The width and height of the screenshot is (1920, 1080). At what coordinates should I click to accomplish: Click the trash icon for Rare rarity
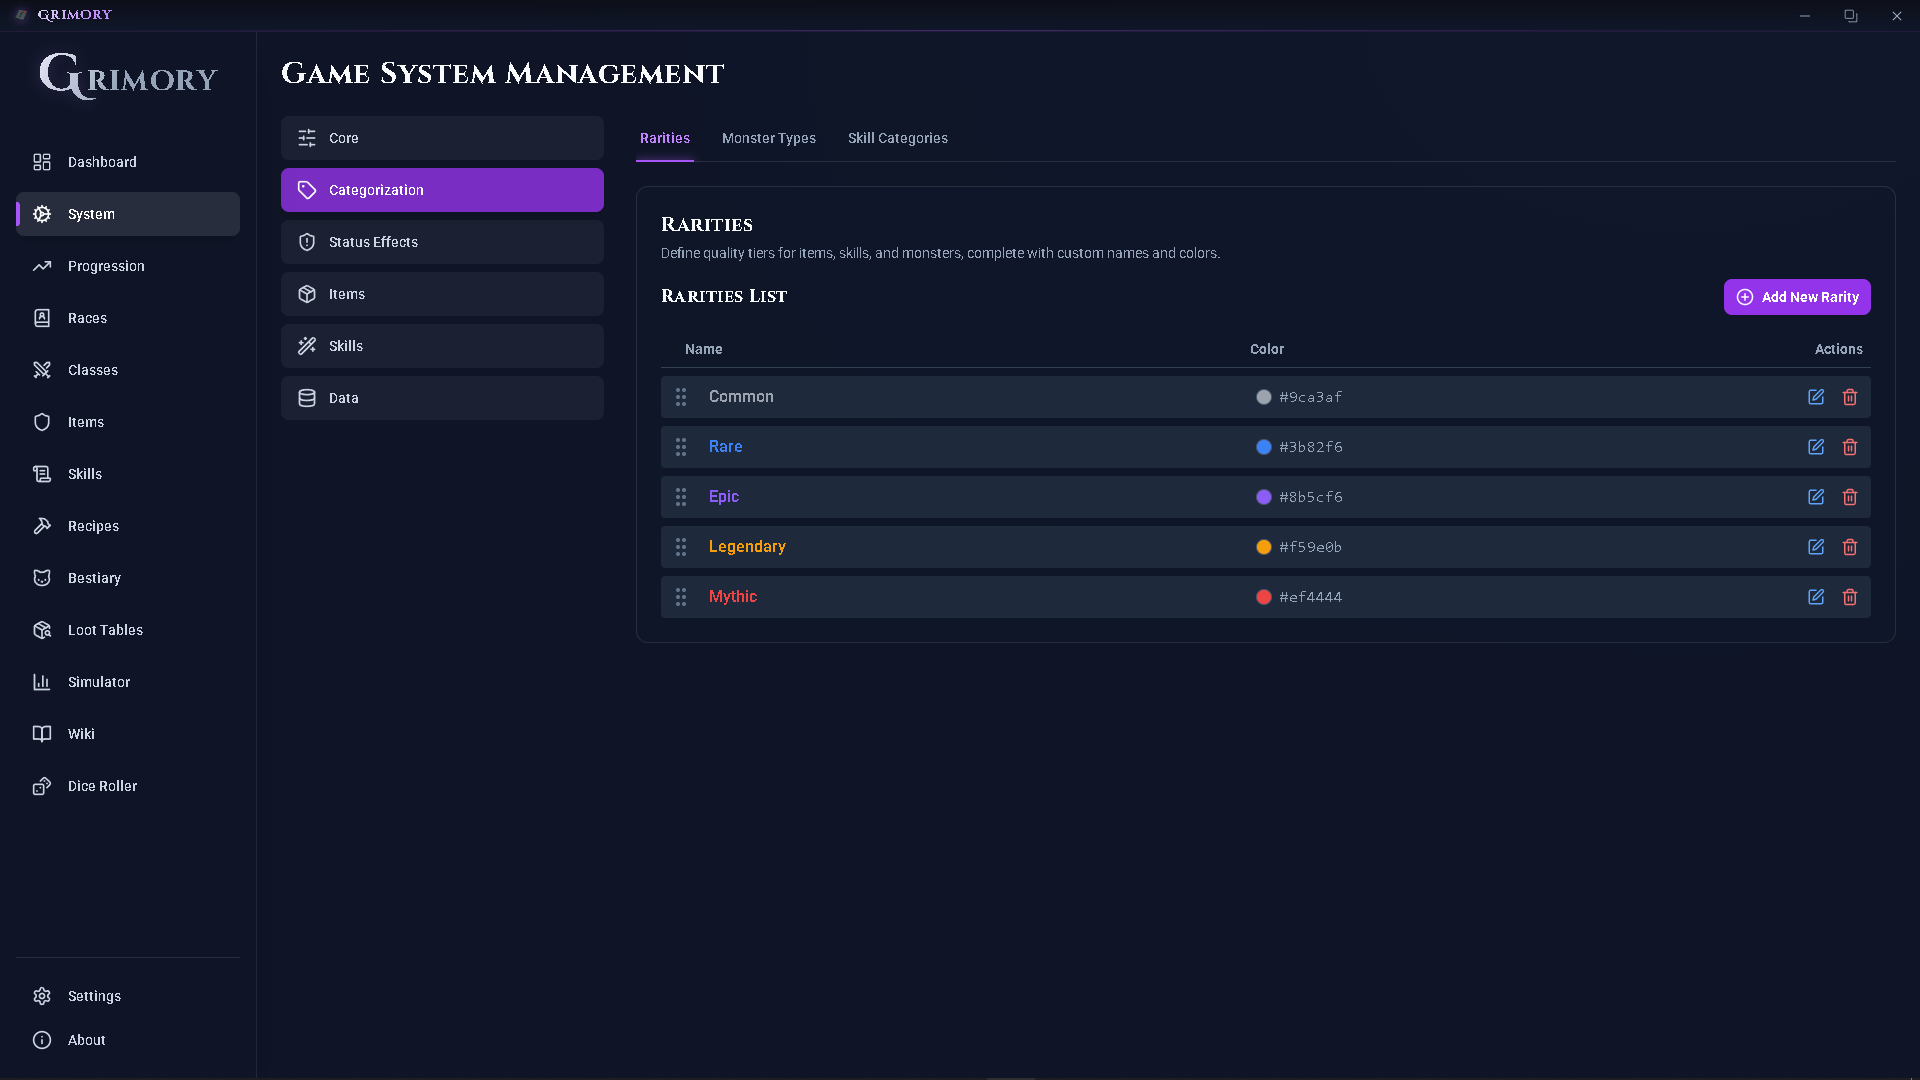(1850, 447)
